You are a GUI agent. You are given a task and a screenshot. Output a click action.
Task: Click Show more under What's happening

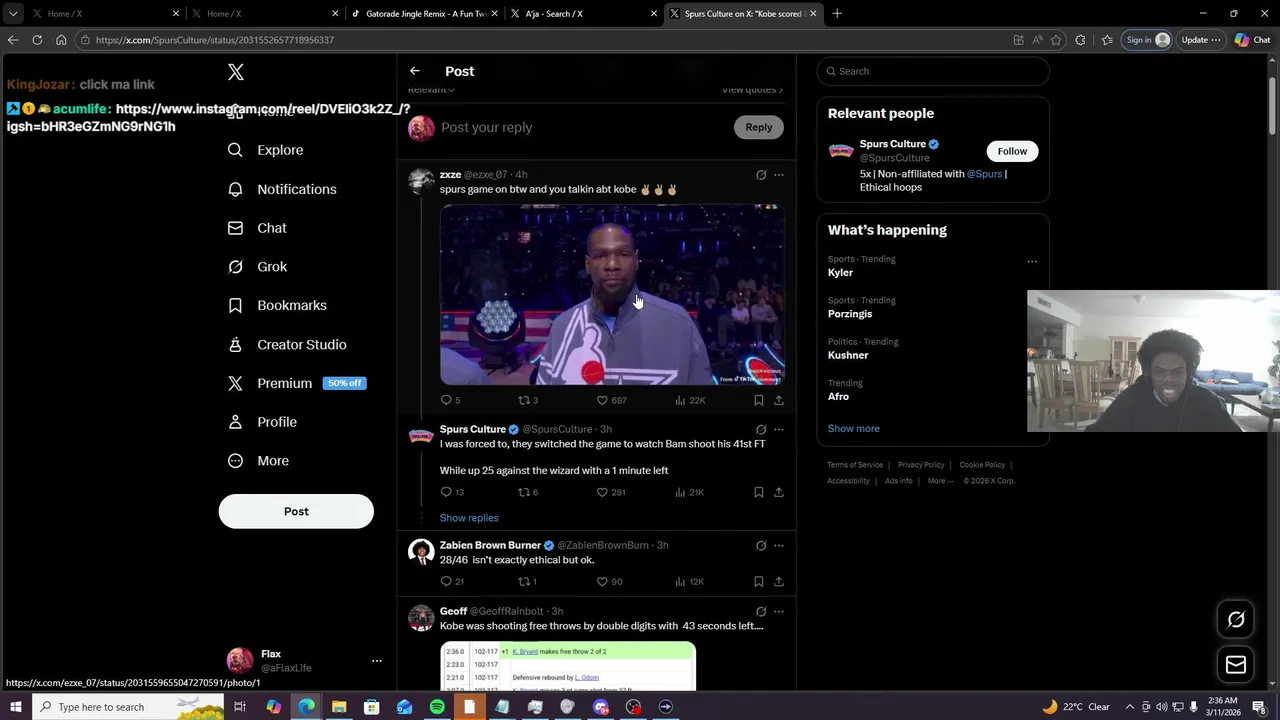click(853, 428)
